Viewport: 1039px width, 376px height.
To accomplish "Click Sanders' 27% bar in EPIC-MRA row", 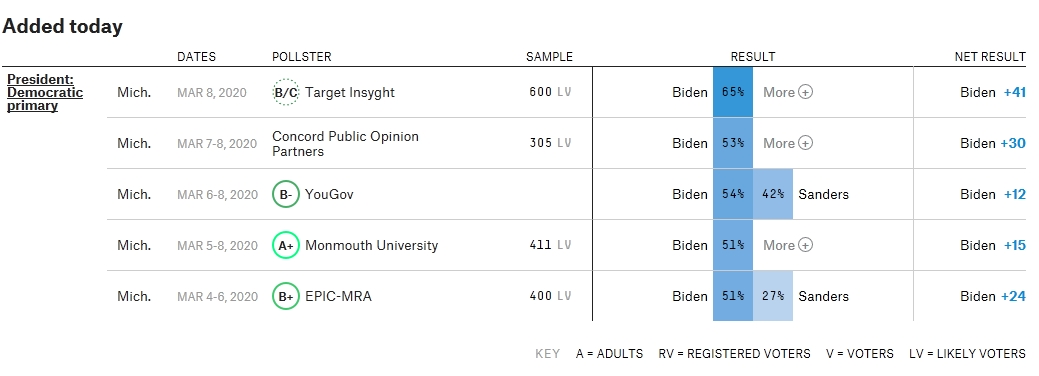I will click(773, 296).
